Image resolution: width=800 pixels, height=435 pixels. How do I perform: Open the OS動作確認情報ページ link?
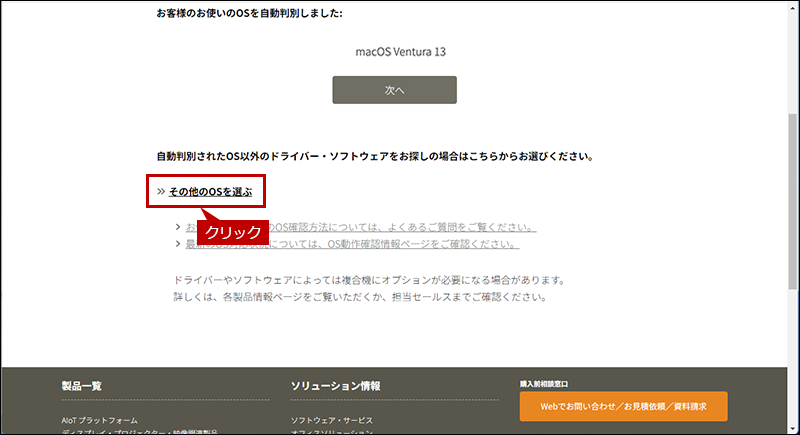352,244
